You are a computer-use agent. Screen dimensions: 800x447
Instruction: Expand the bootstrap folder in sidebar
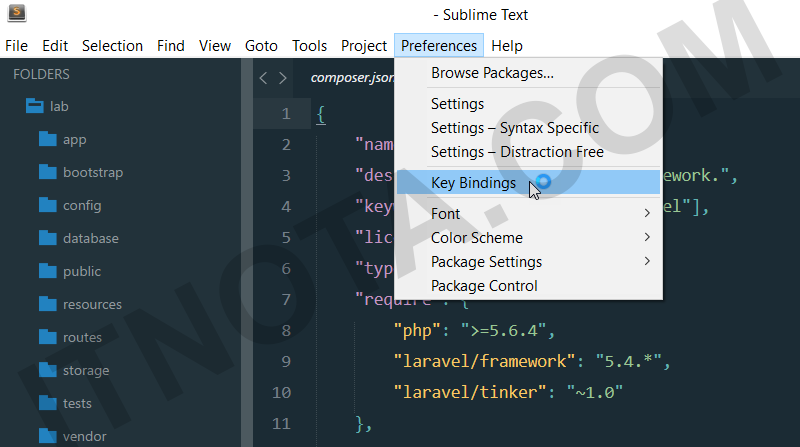93,172
